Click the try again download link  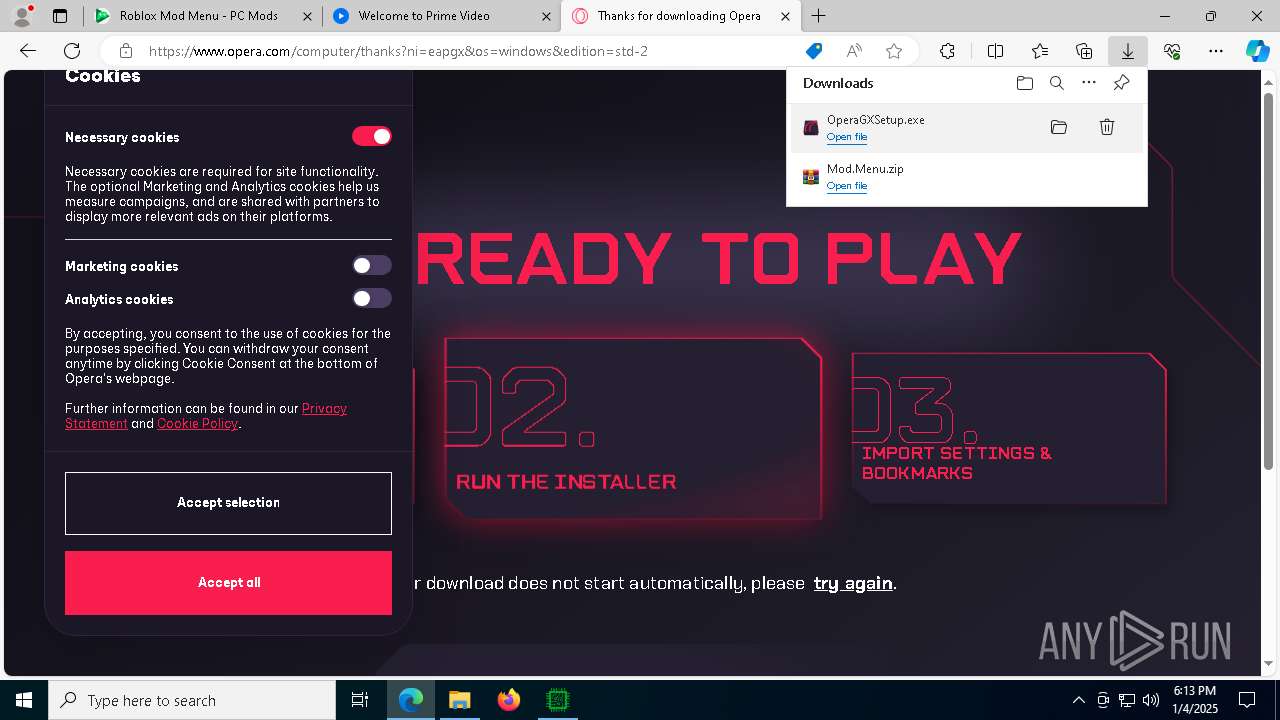tap(853, 583)
